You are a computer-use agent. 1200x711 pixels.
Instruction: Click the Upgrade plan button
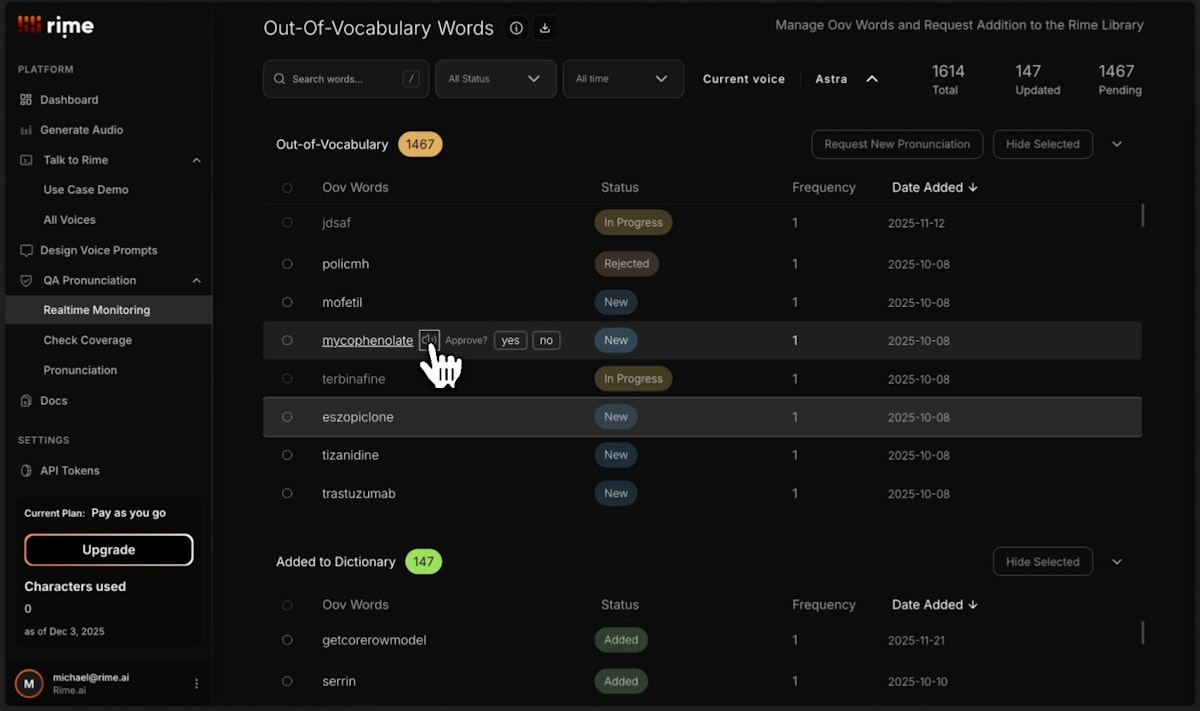[x=109, y=550]
